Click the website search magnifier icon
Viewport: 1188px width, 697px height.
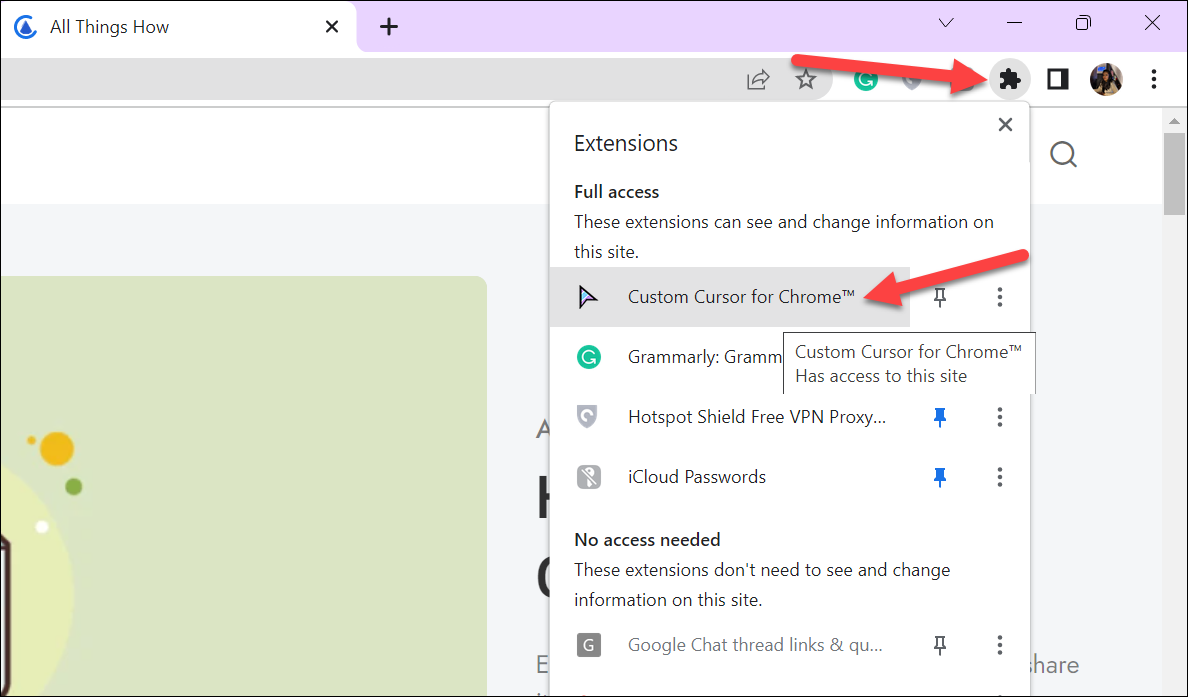pyautogui.click(x=1063, y=155)
